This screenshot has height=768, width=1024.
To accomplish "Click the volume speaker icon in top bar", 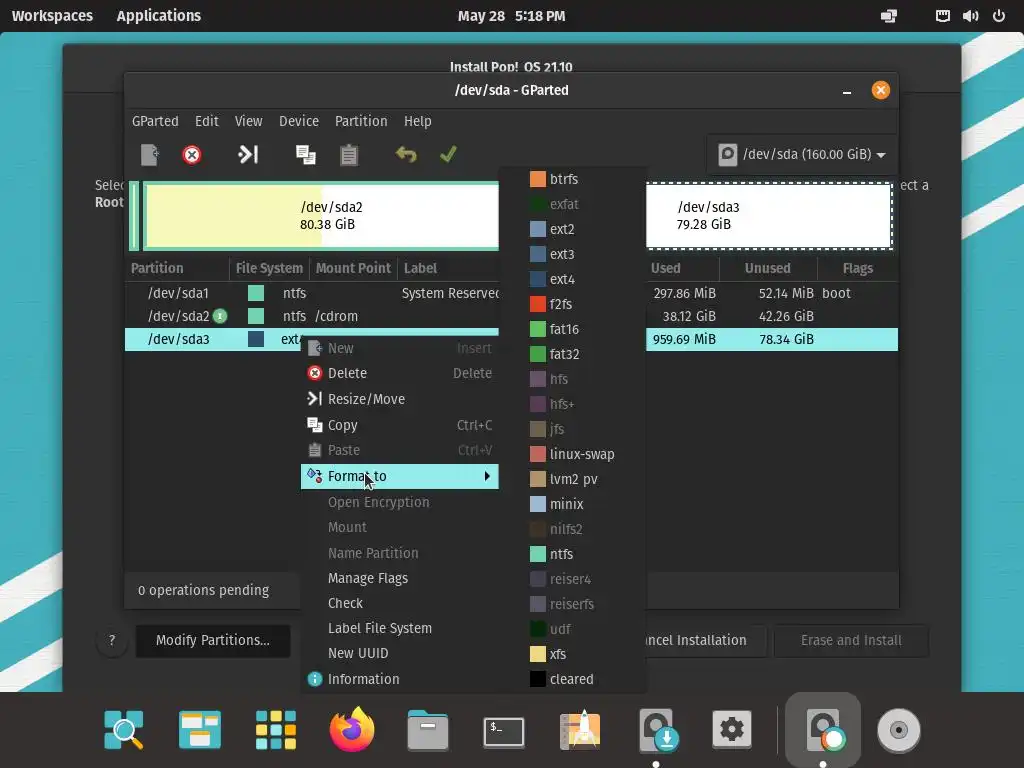I will [970, 16].
